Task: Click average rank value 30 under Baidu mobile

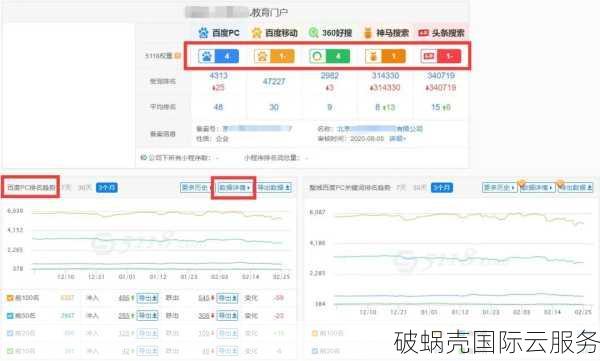Action: pyautogui.click(x=274, y=107)
